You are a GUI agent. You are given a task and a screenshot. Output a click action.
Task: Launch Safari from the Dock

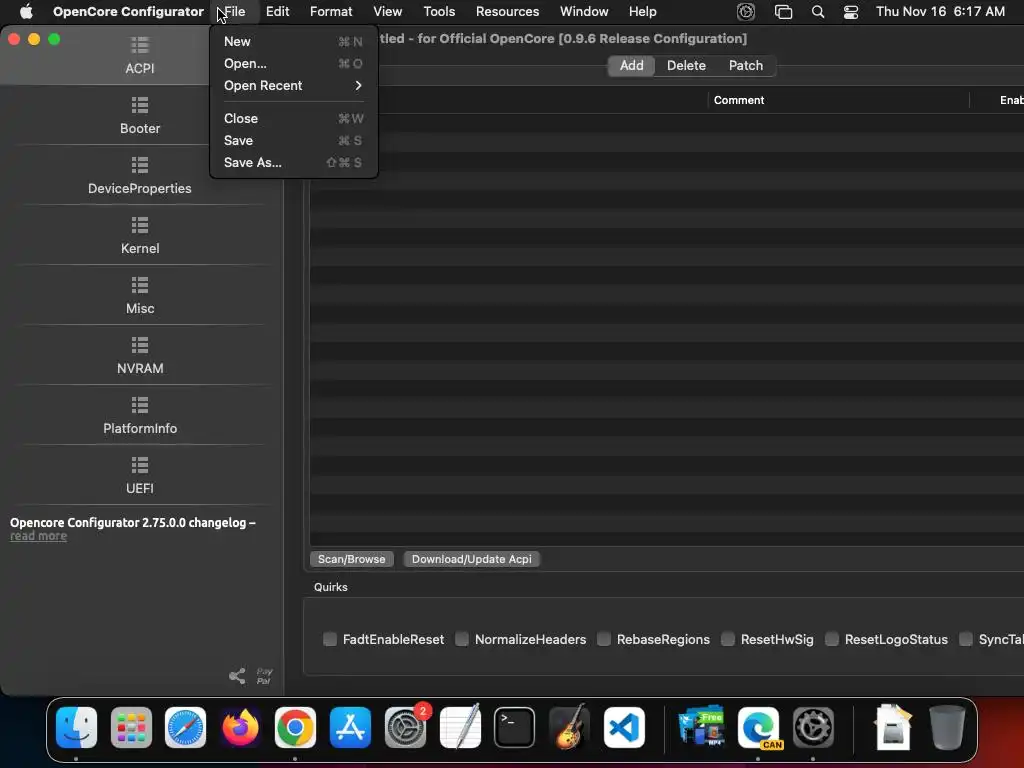185,727
